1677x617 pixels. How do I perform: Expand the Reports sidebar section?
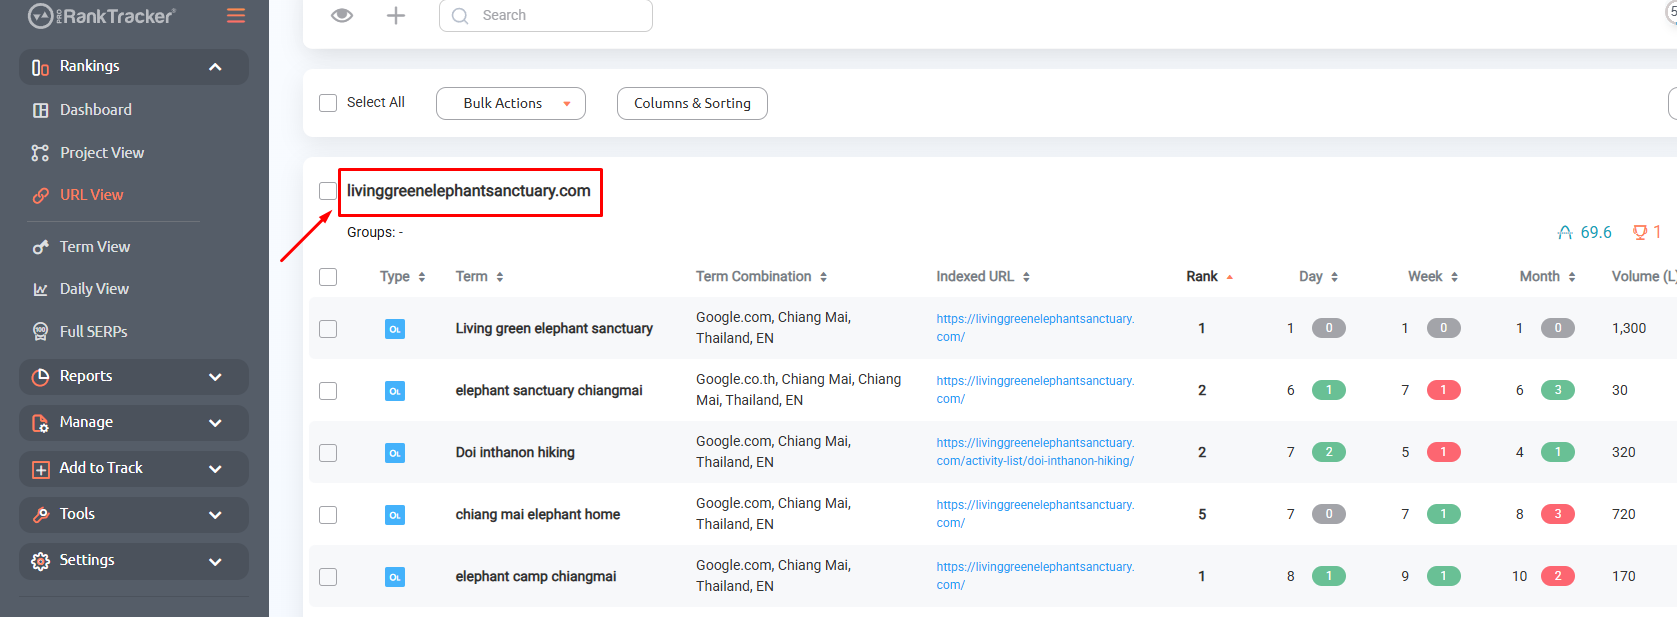tap(133, 377)
